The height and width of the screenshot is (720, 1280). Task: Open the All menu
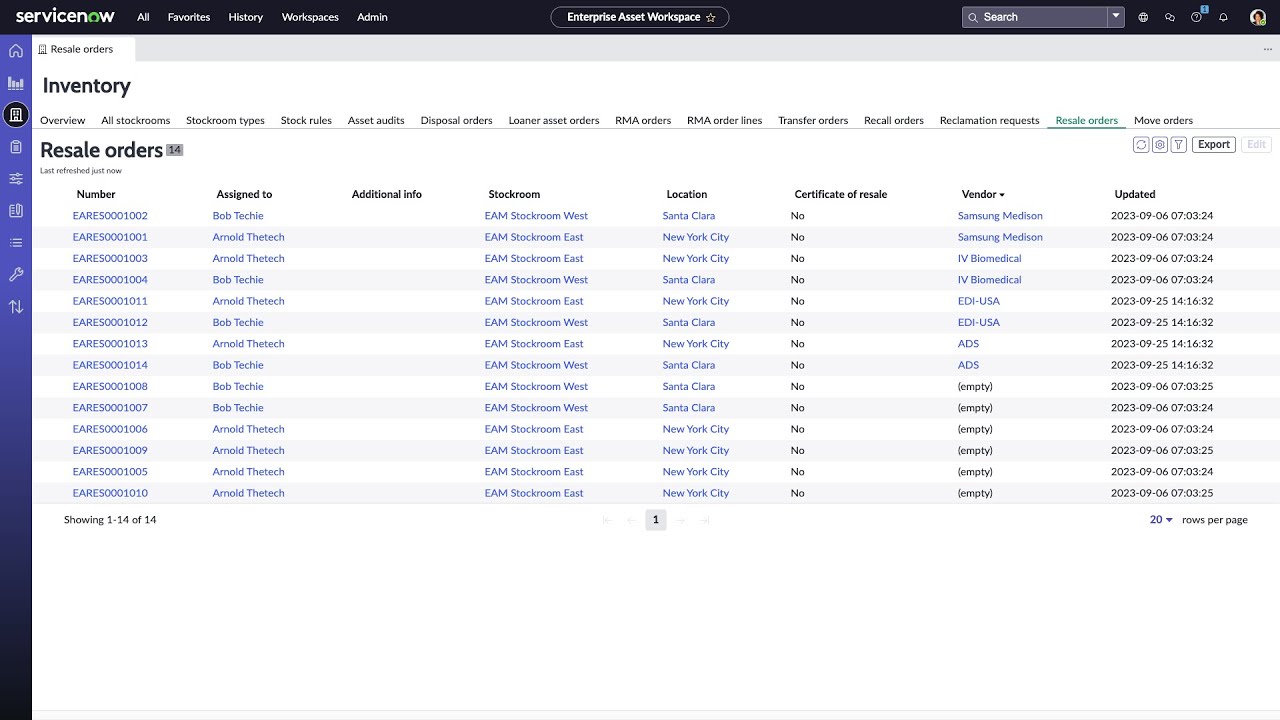point(143,17)
